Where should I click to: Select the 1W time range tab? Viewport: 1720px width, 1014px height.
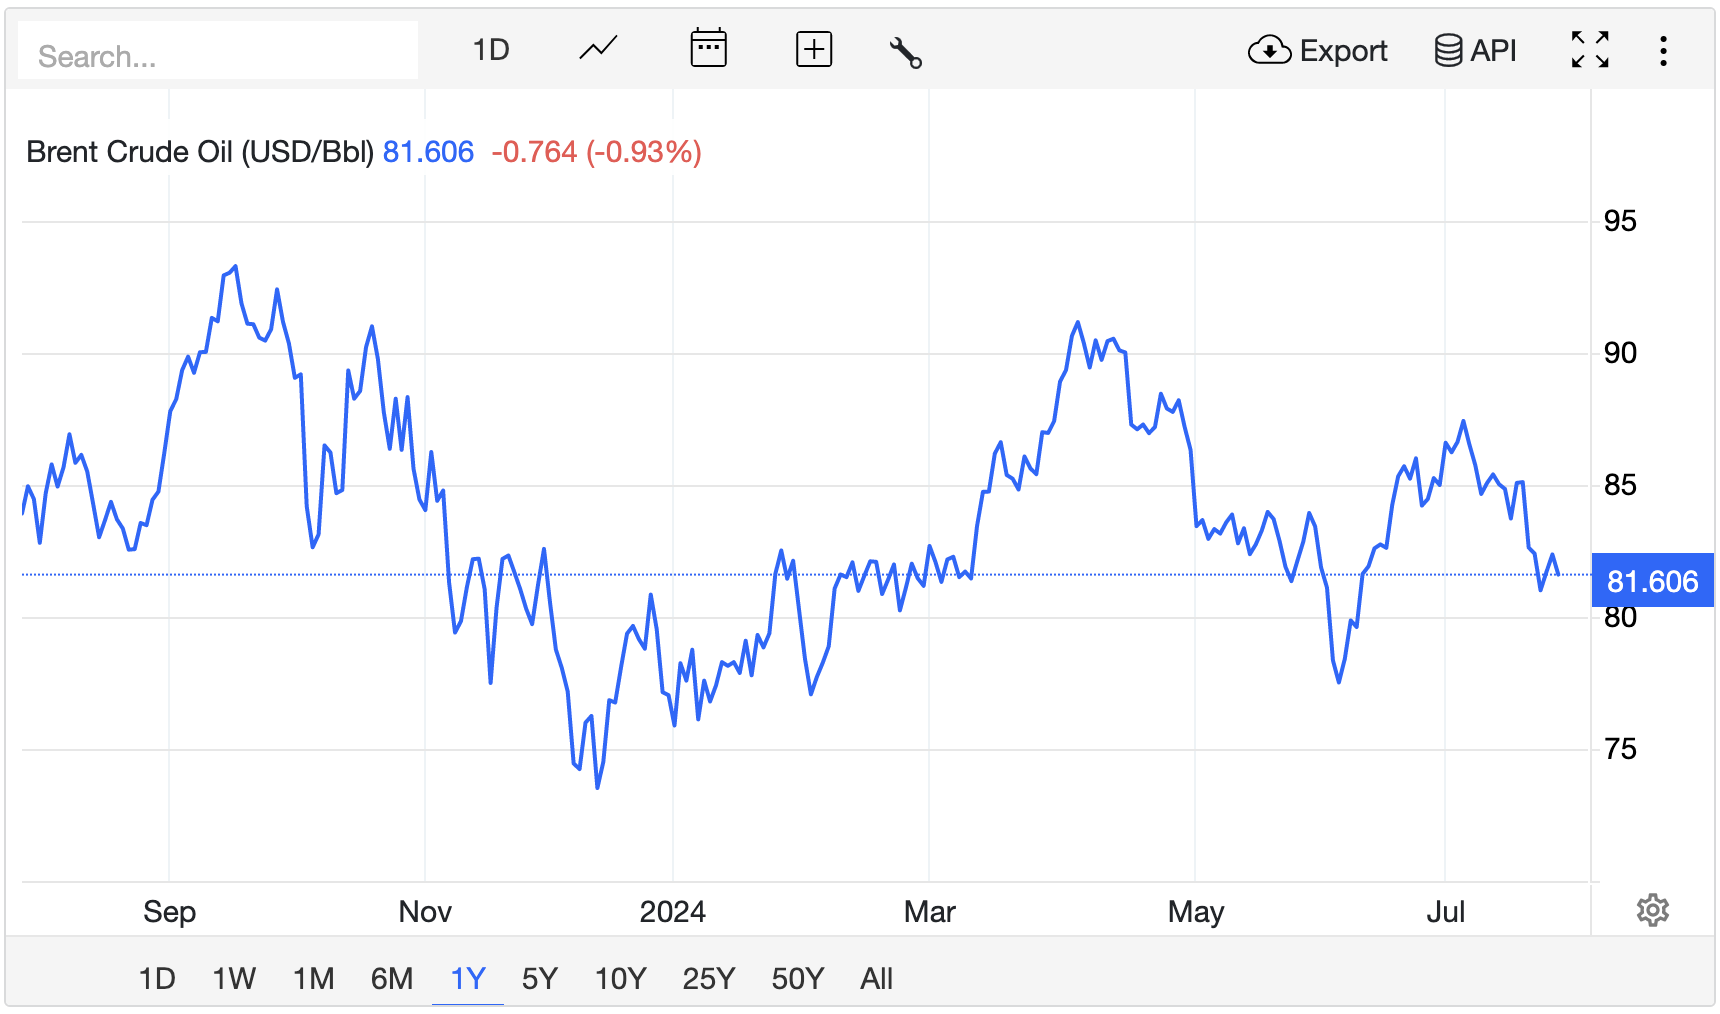coord(234,978)
